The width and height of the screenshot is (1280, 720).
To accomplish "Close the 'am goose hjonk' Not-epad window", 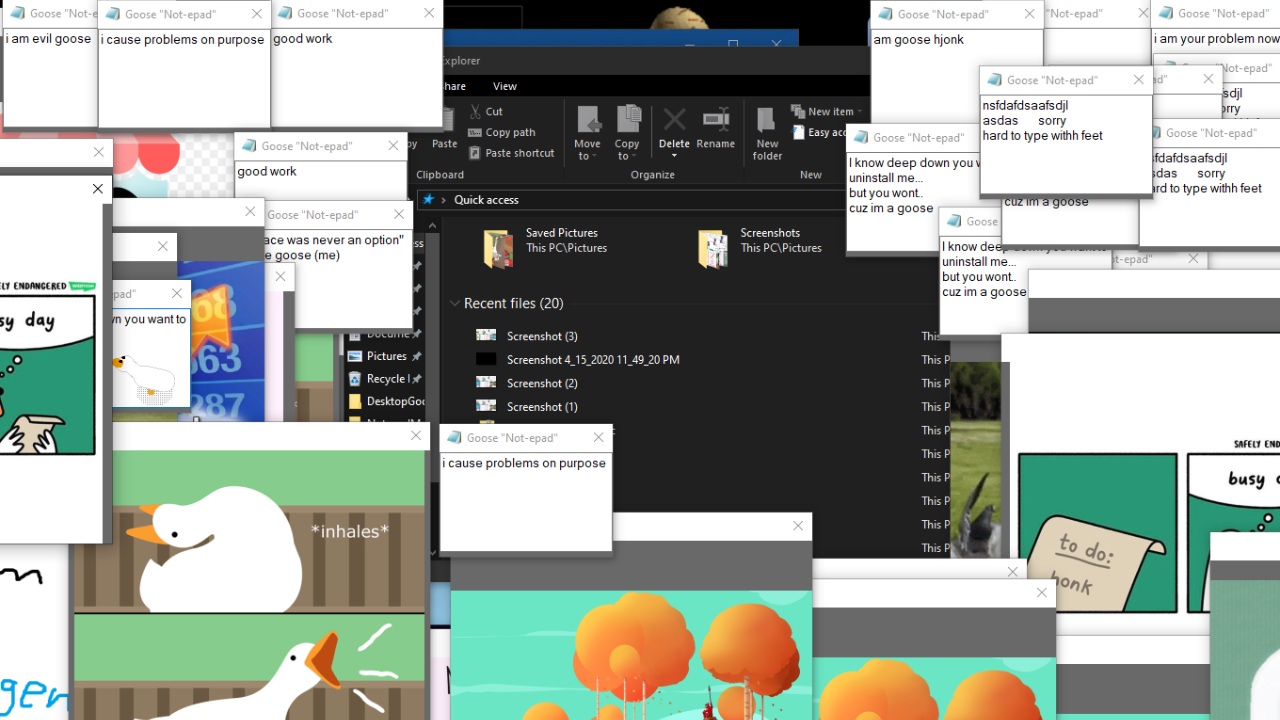I will pos(1029,14).
